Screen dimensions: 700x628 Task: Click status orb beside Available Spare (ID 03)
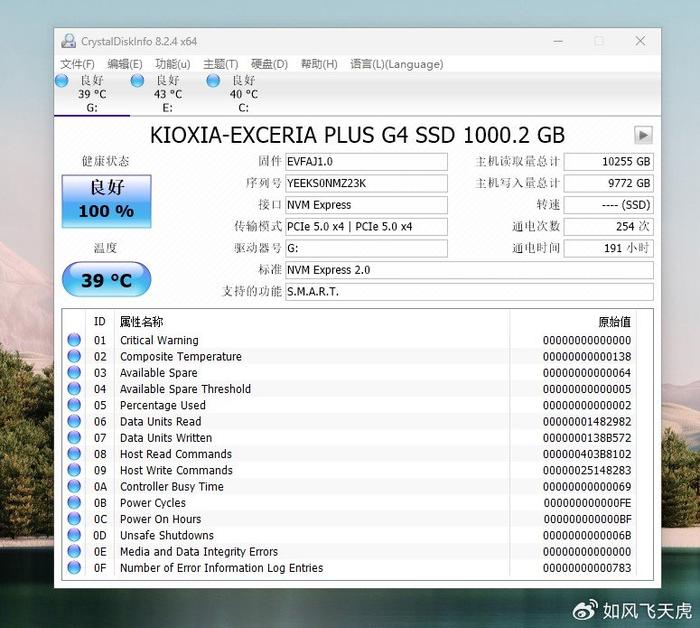tap(74, 373)
